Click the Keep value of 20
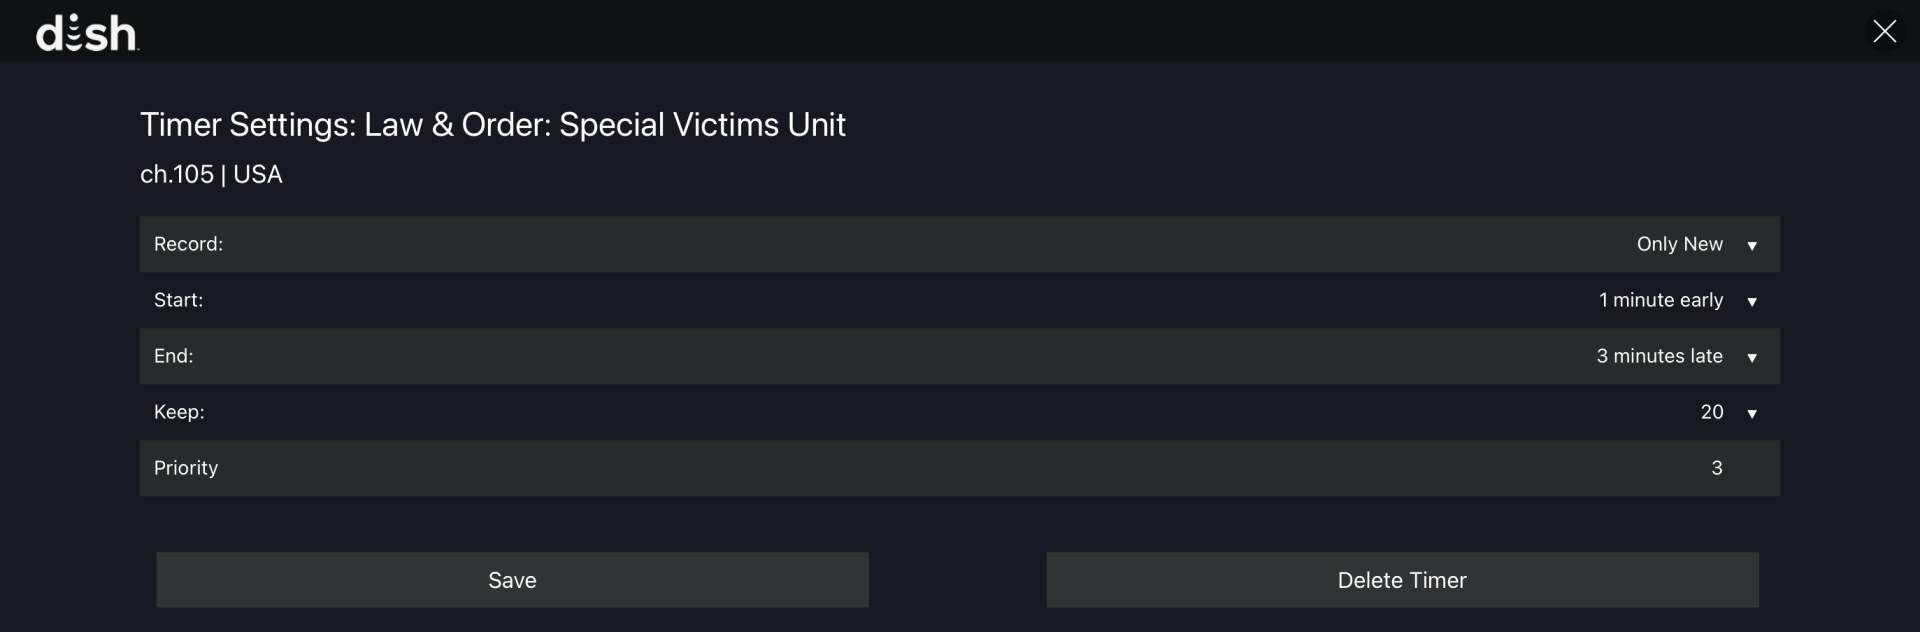Screen dimensions: 1920x632 [1712, 412]
